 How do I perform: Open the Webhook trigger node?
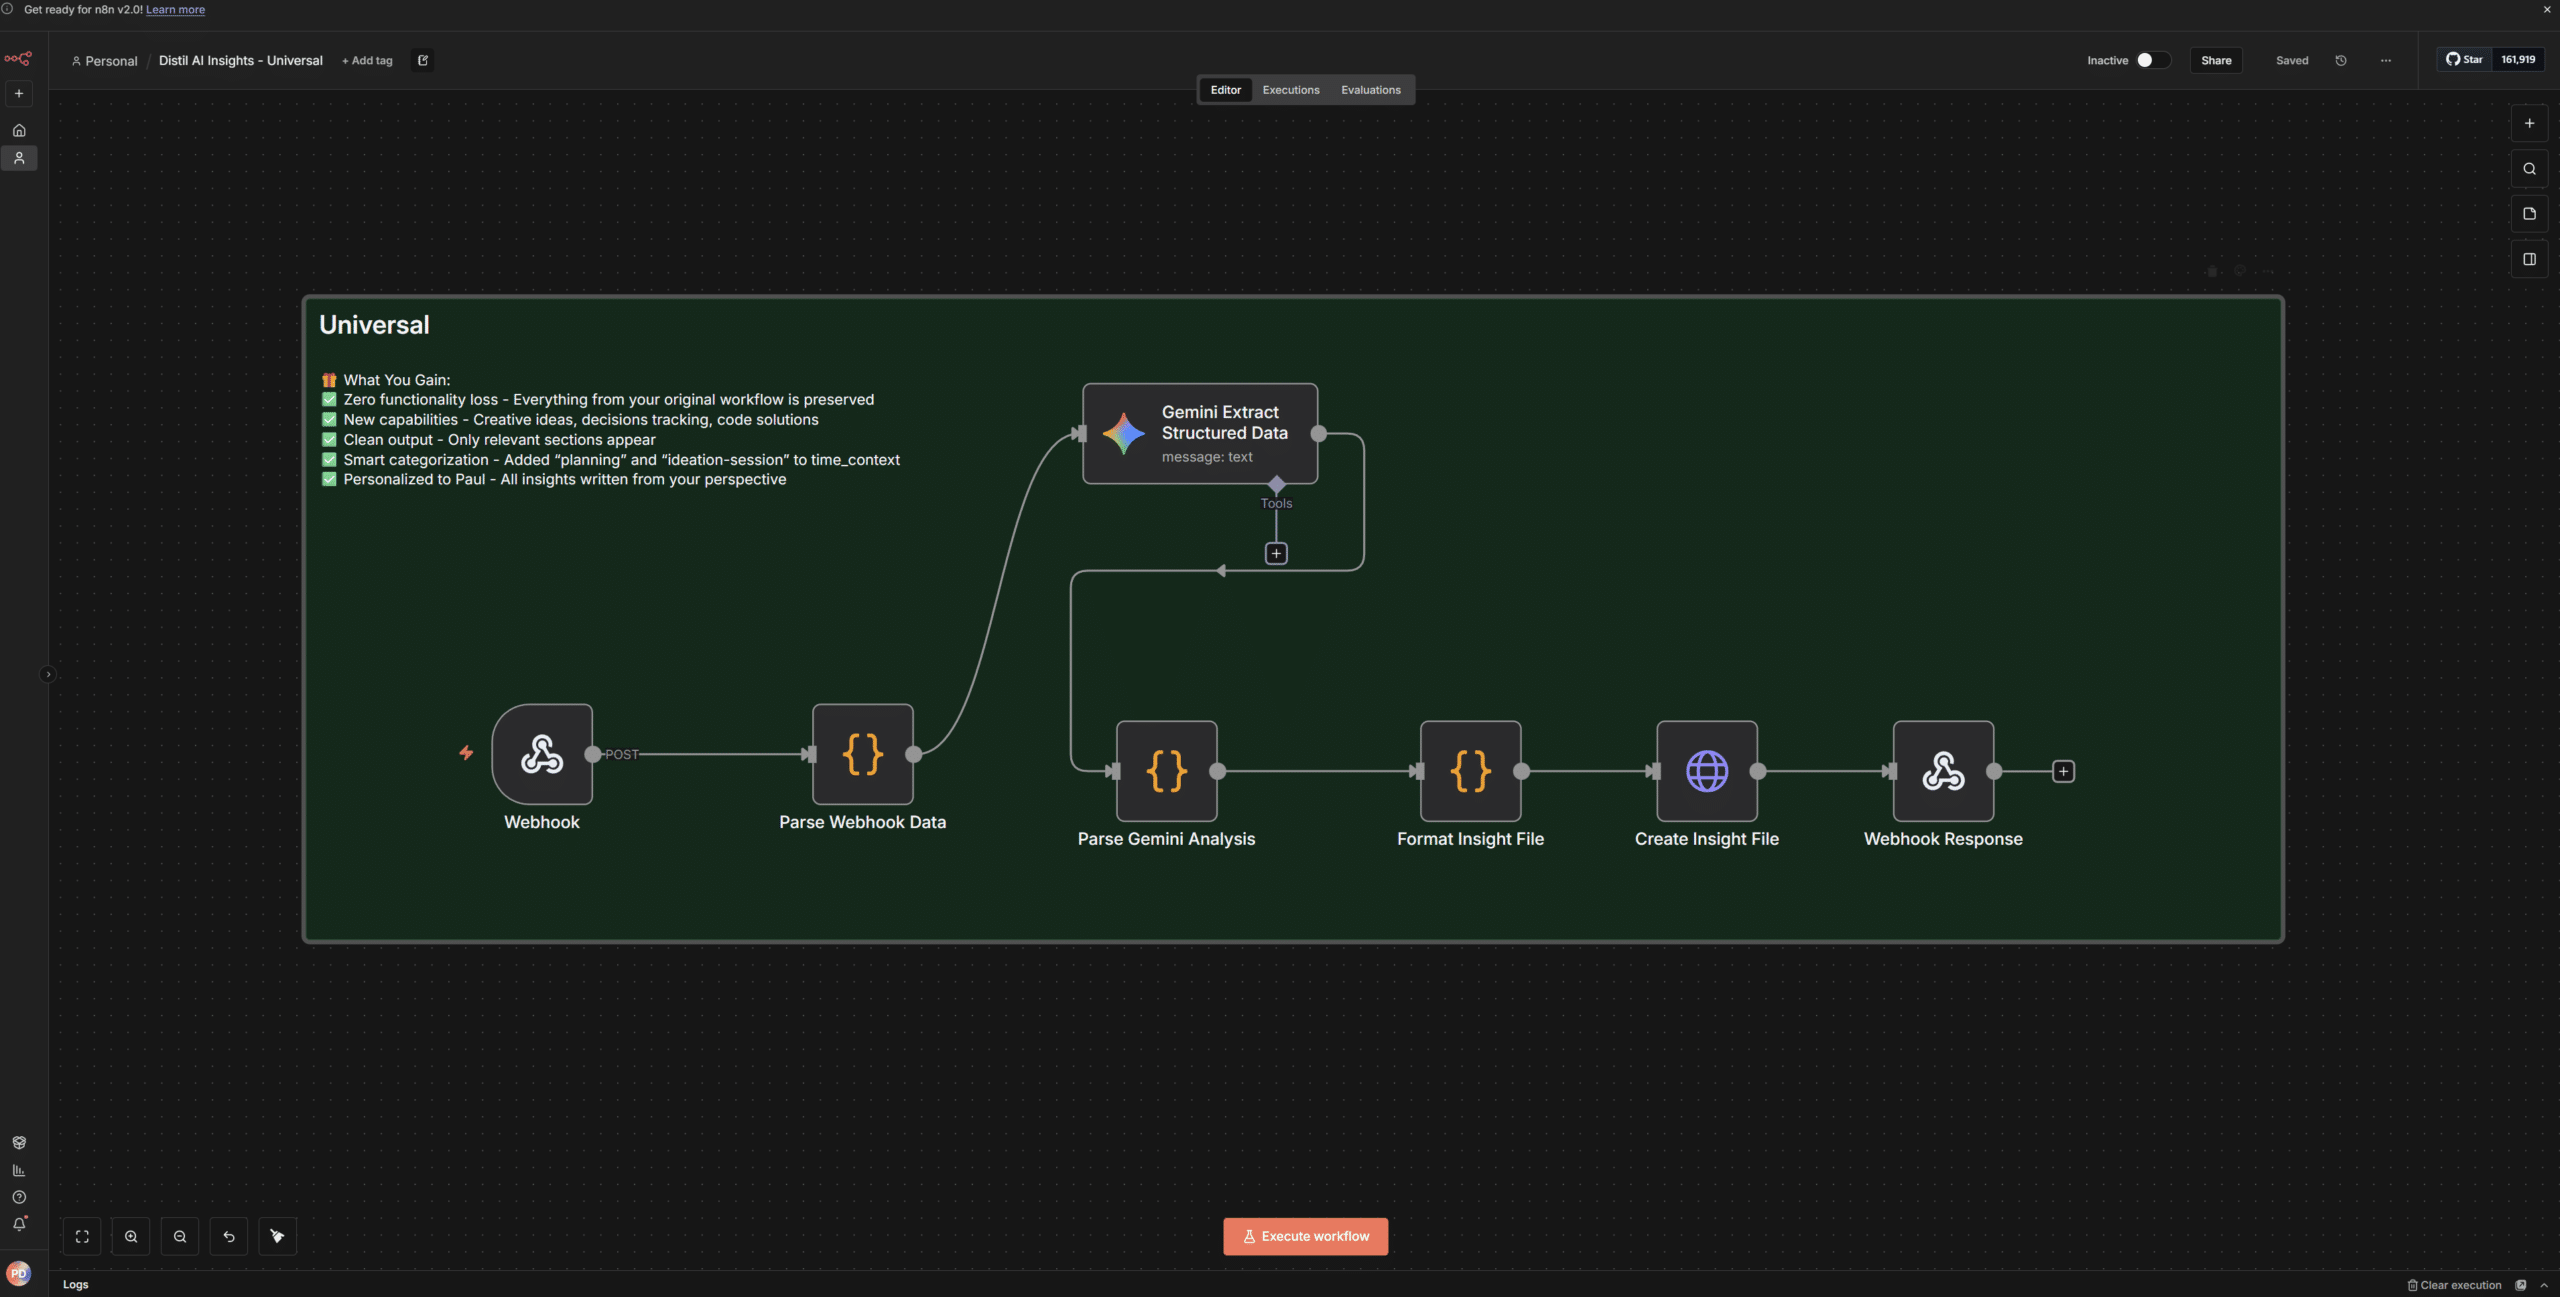point(542,754)
